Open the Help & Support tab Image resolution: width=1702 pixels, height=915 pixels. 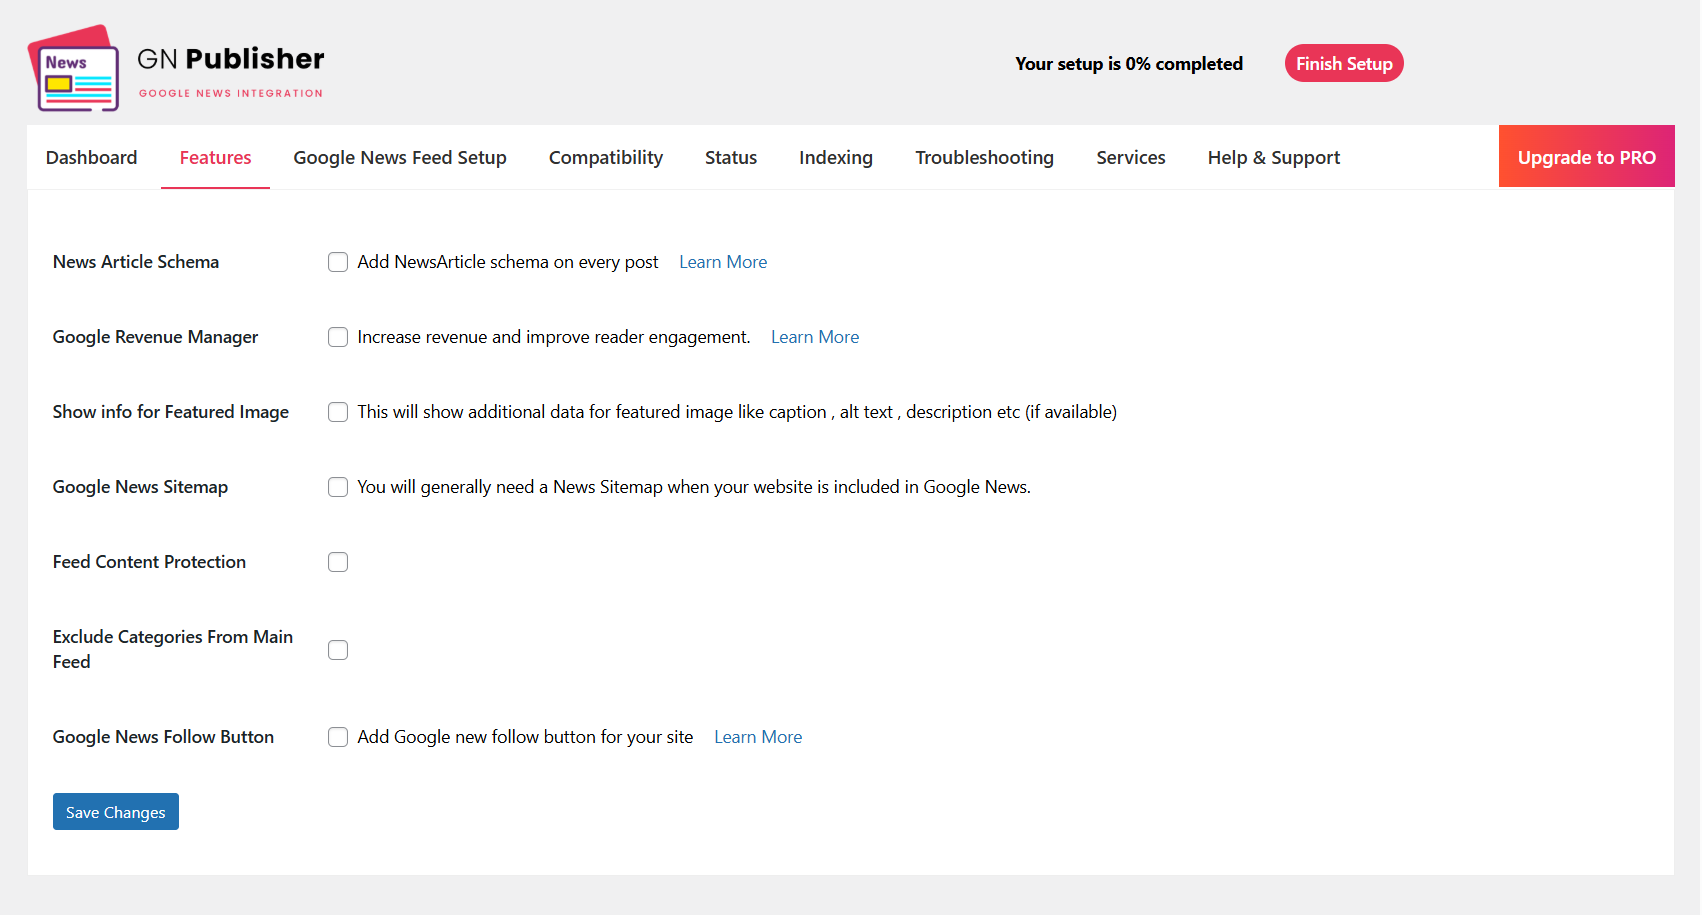coord(1274,158)
